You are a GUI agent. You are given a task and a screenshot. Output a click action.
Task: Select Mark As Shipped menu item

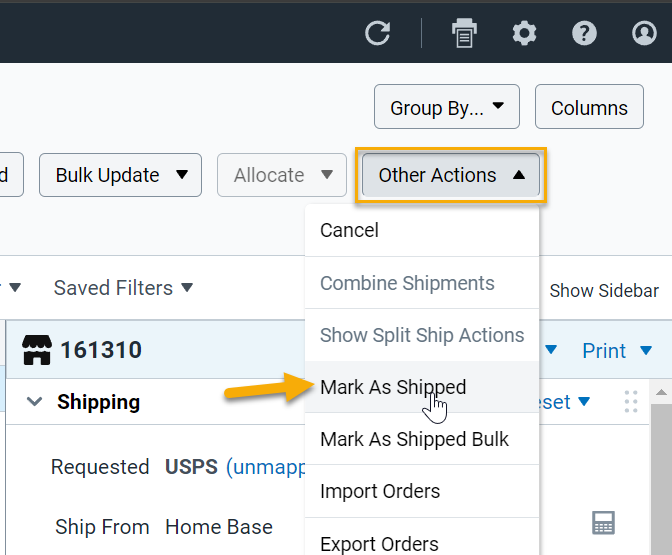point(393,387)
